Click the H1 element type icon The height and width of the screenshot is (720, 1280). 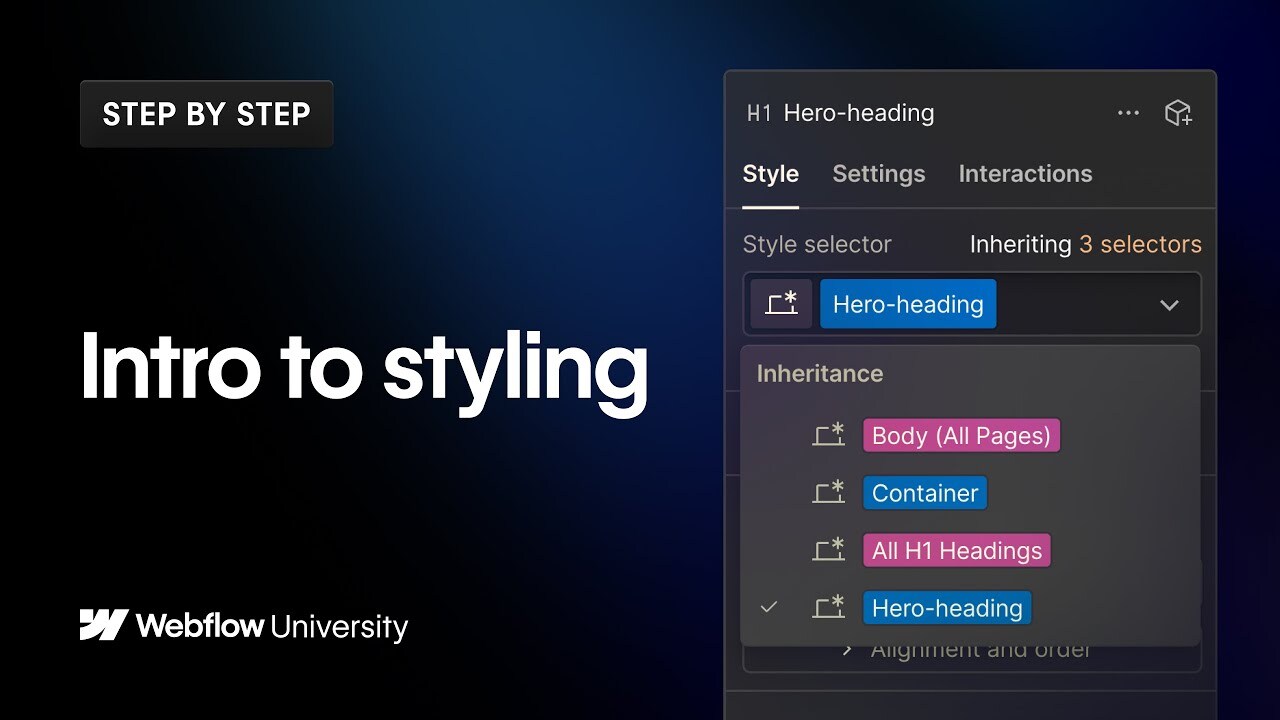(x=758, y=113)
